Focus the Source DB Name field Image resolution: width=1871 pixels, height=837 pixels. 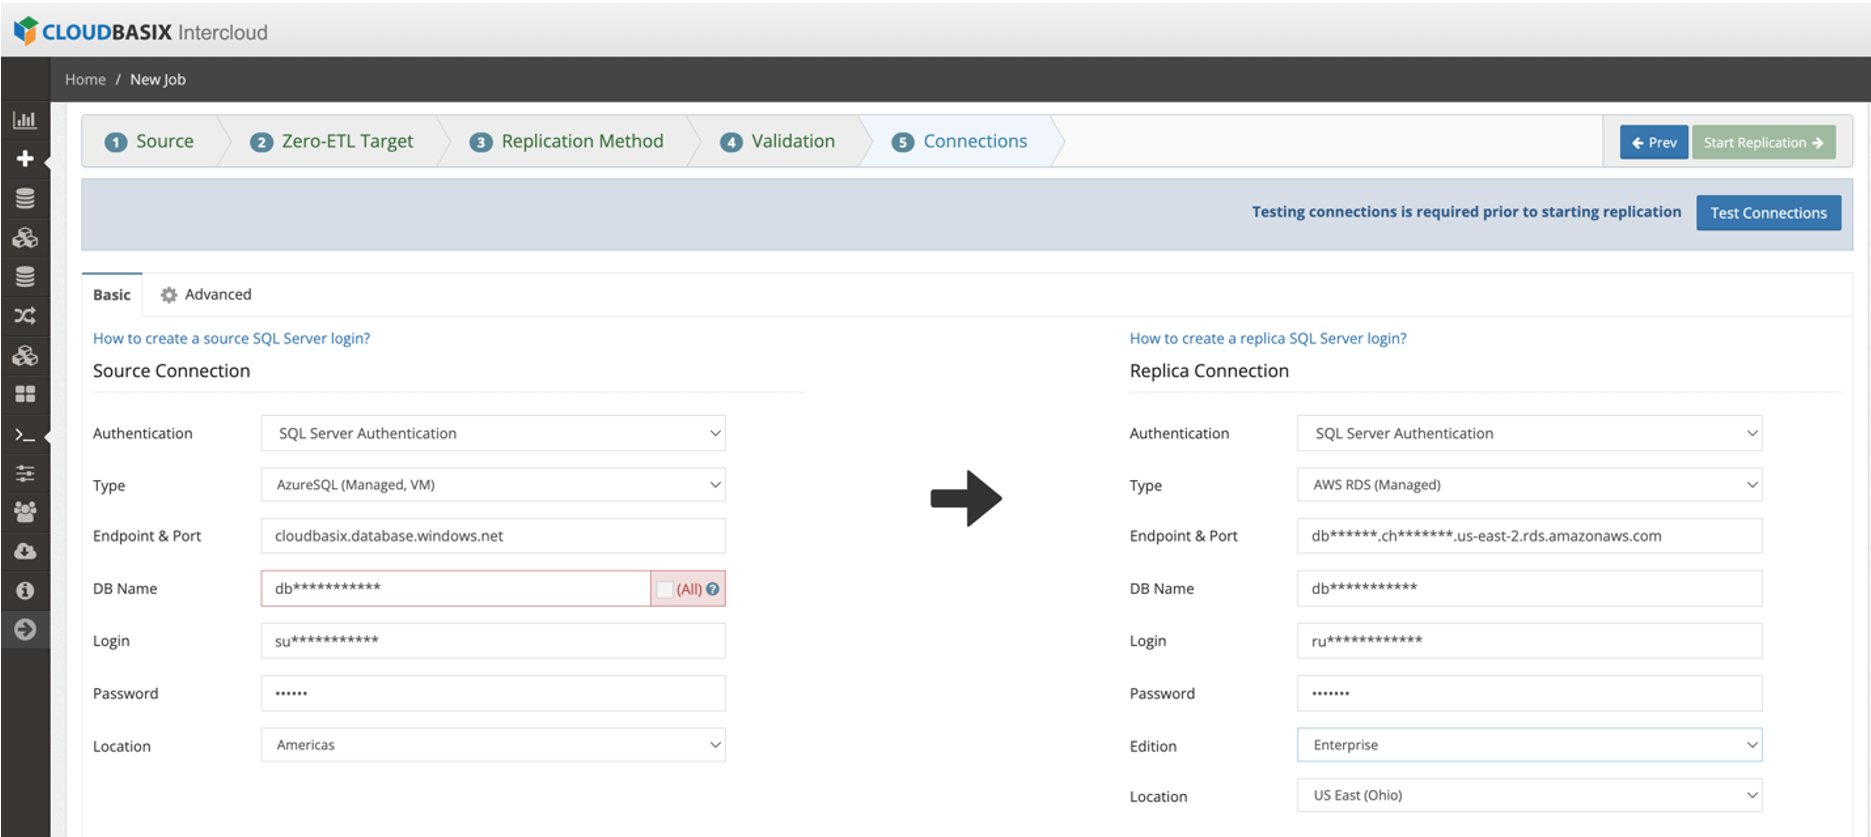point(456,588)
